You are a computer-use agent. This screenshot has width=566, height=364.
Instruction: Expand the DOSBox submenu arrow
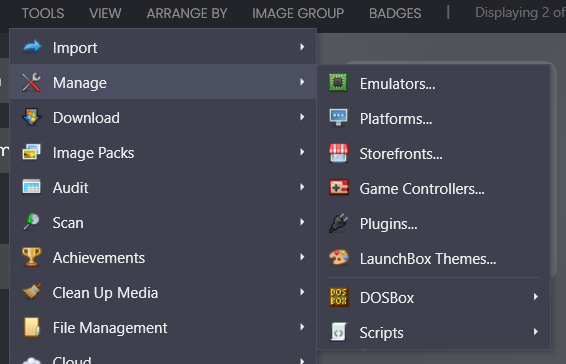click(536, 297)
